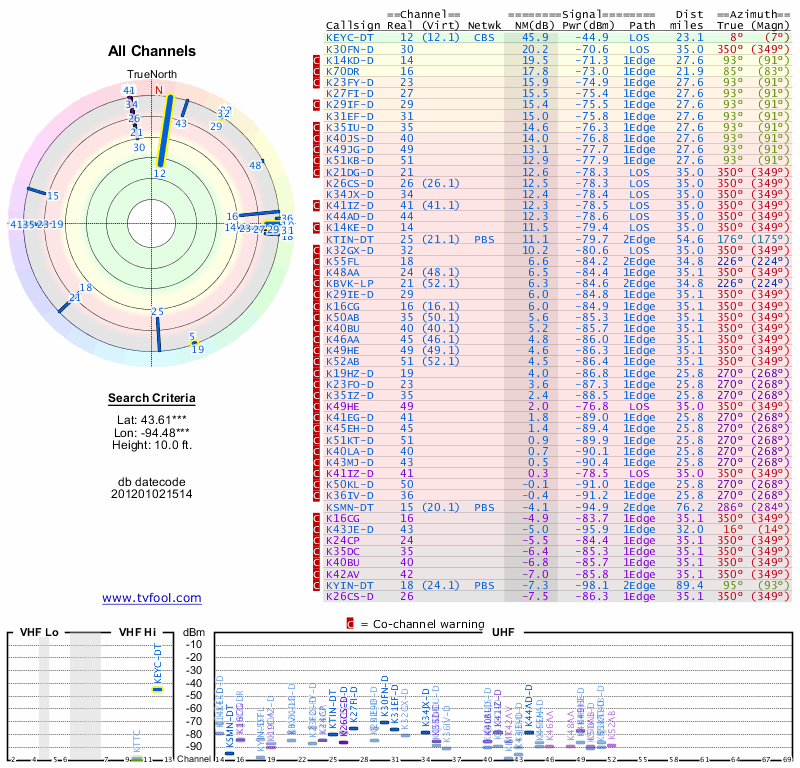Viewport: 800px width, 768px height.
Task: Click the All Channels title
Action: pyautogui.click(x=152, y=51)
